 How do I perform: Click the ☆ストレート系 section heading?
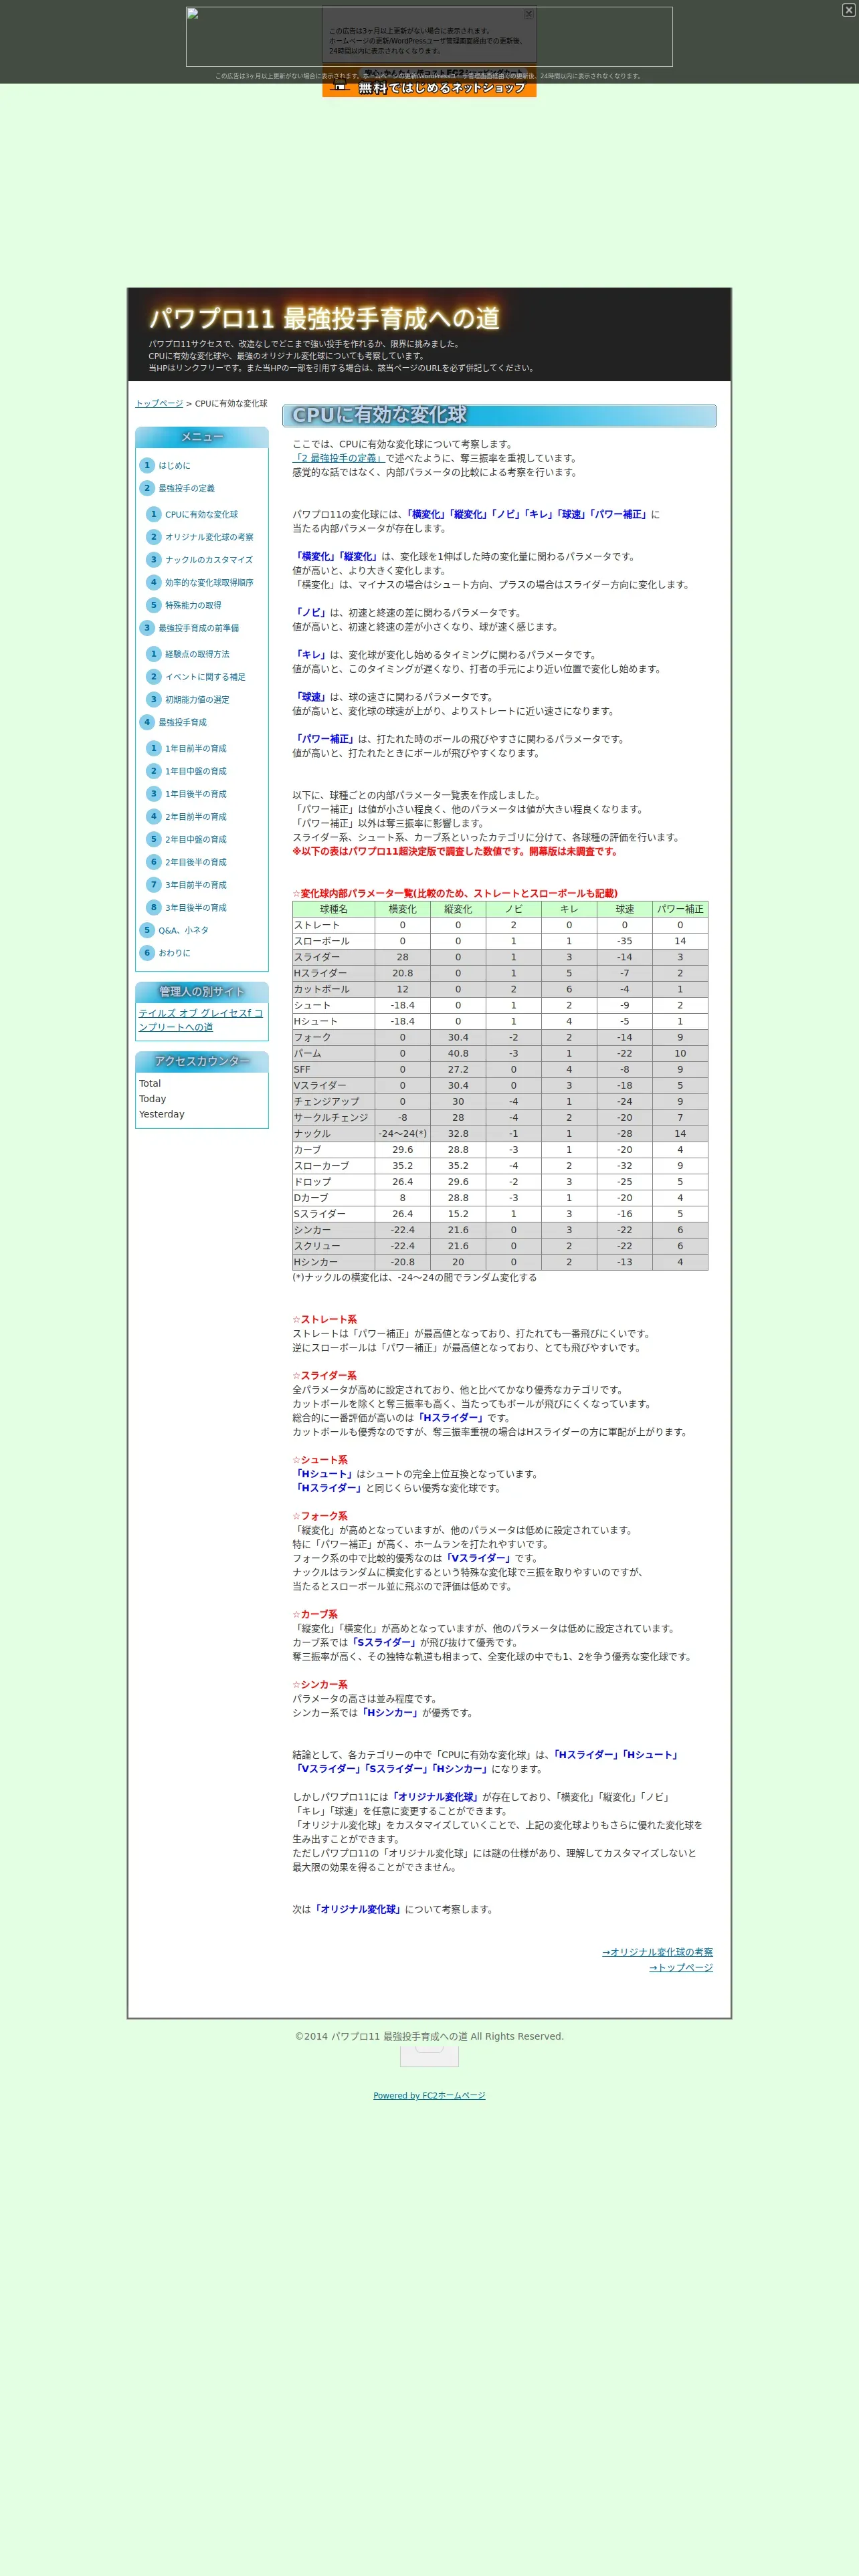tap(324, 1319)
